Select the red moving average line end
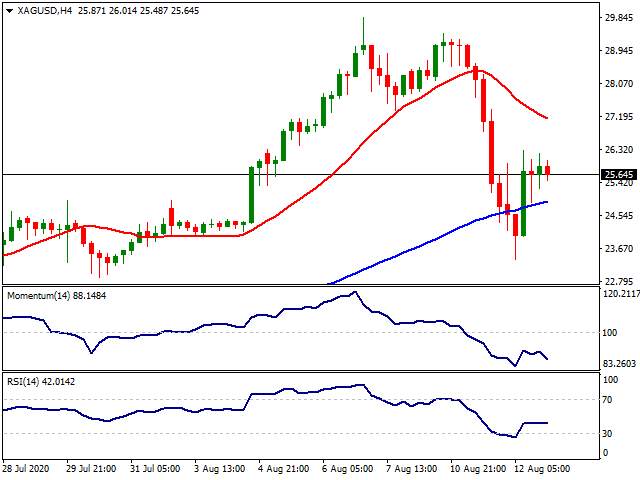640x480 pixels. tap(546, 118)
